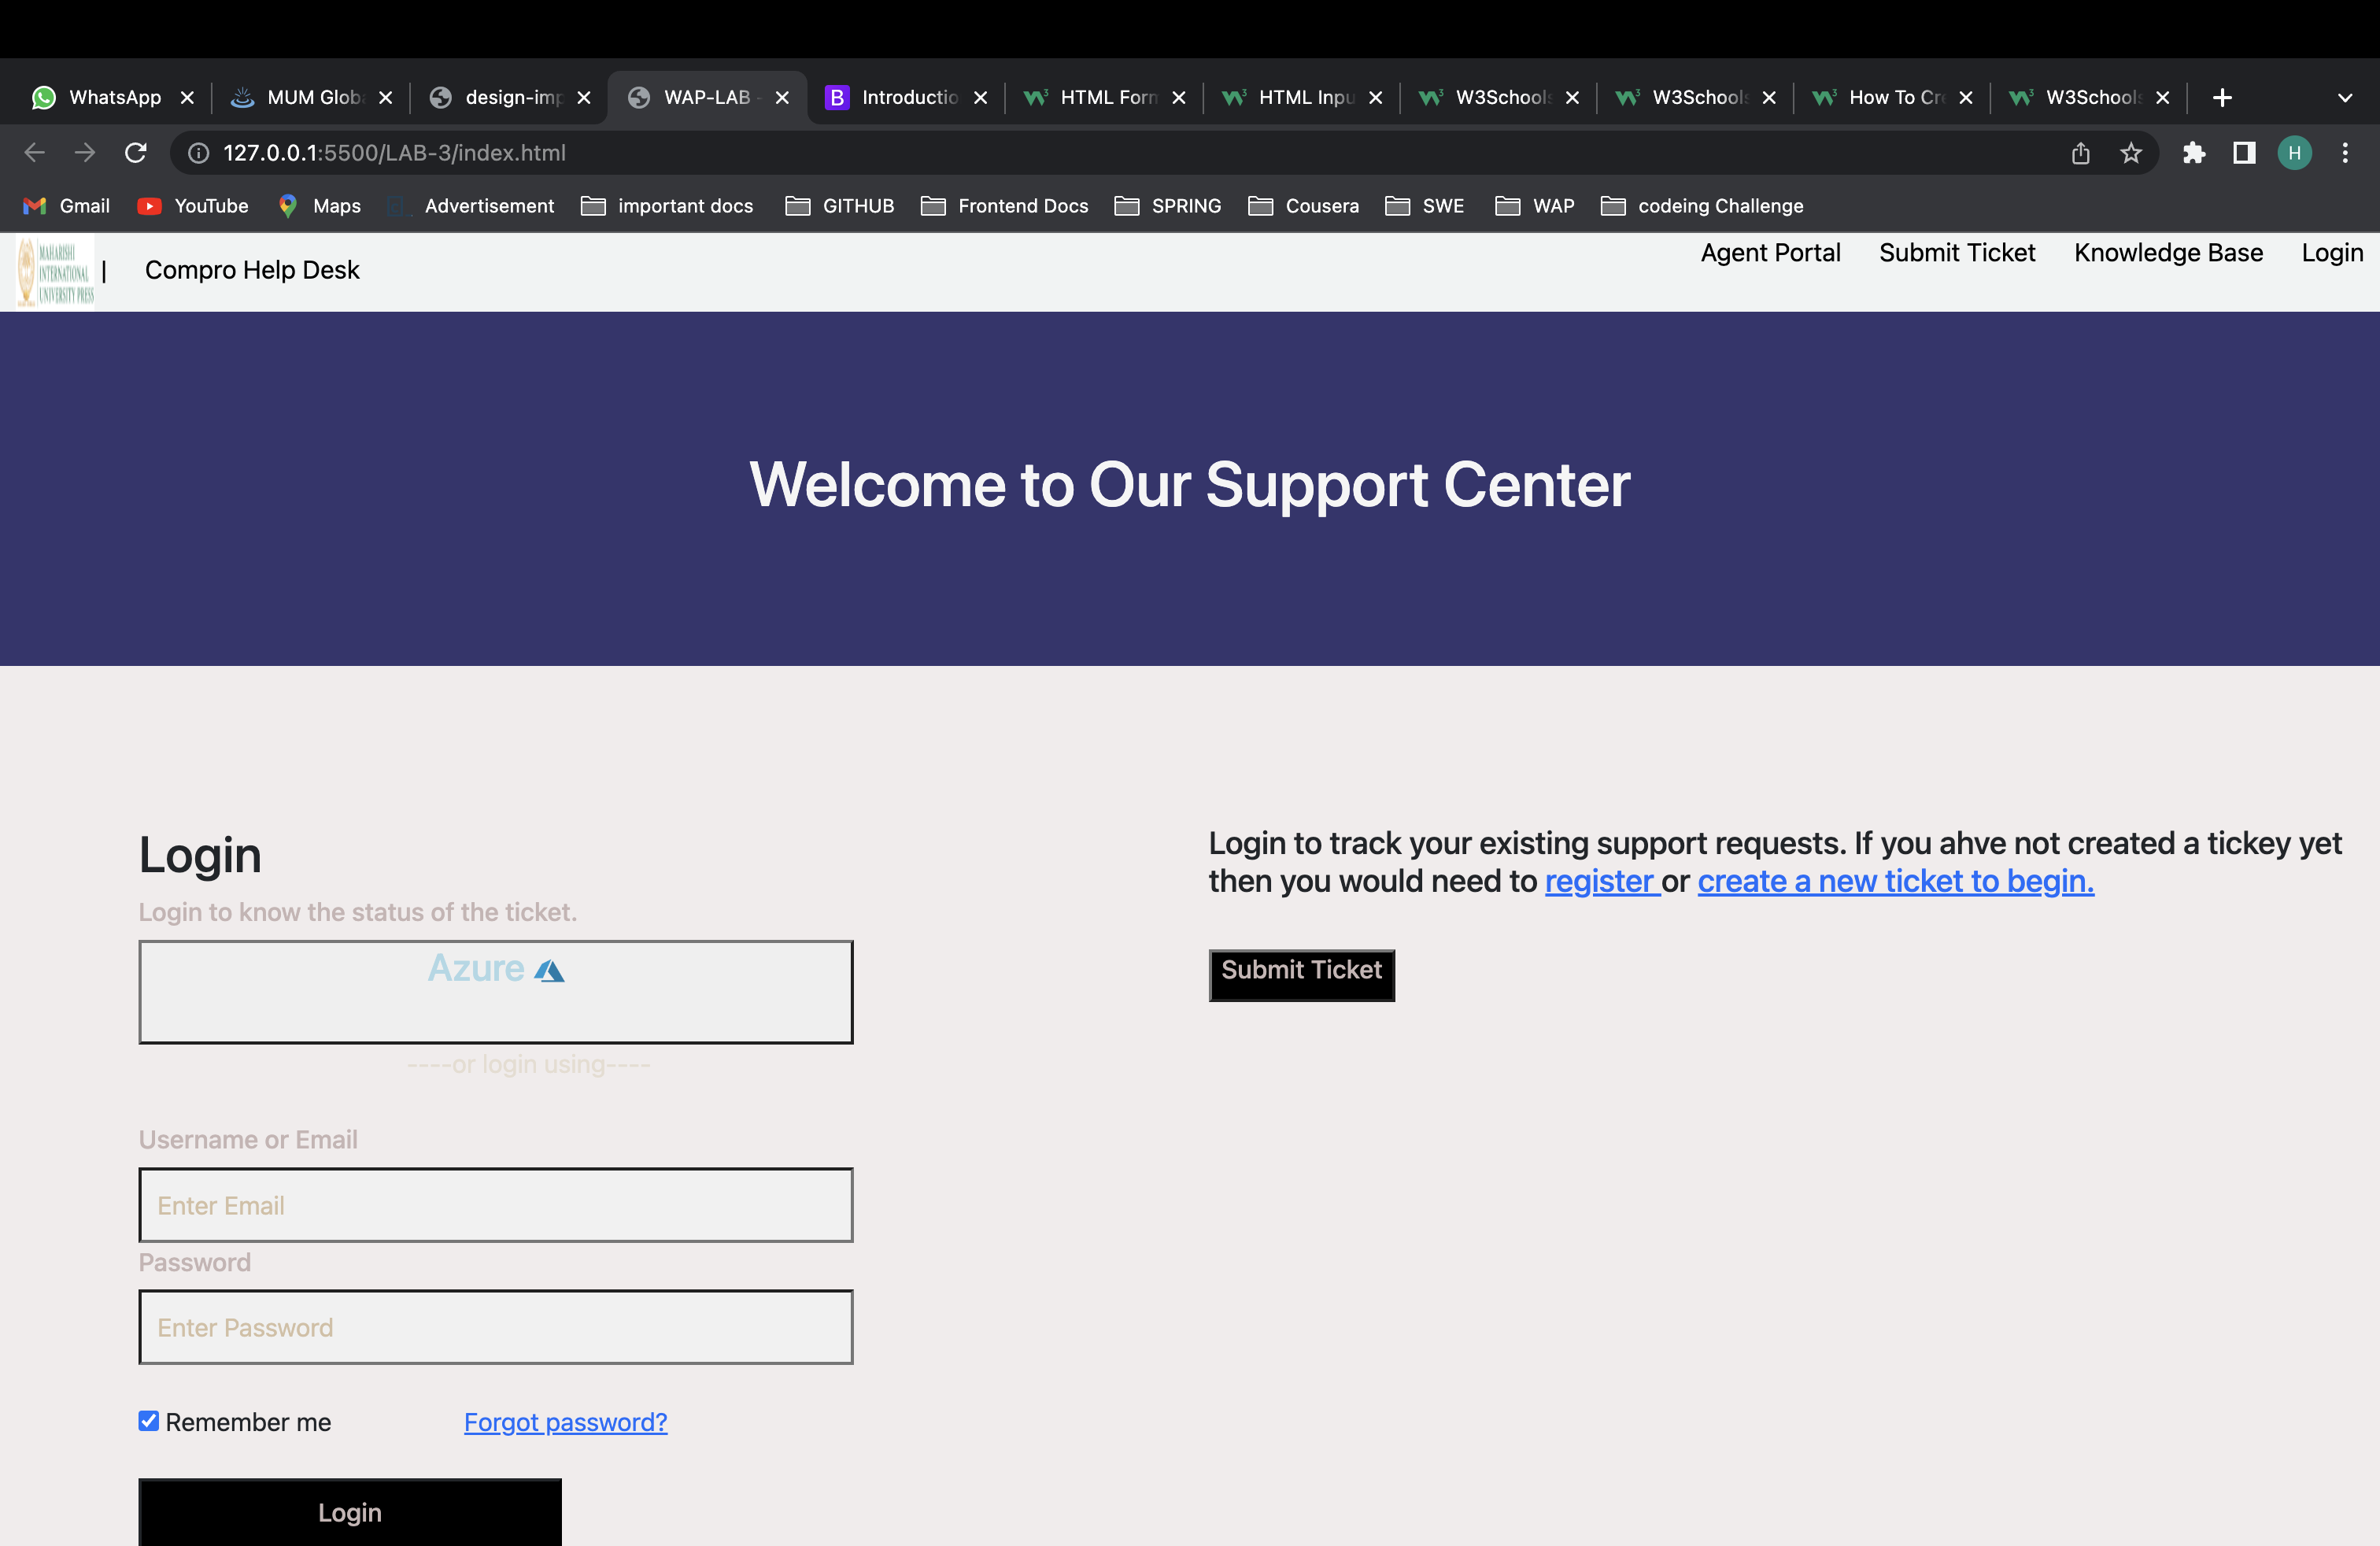Image resolution: width=2380 pixels, height=1546 pixels.
Task: Open the share icon in the address bar
Action: click(x=2081, y=153)
